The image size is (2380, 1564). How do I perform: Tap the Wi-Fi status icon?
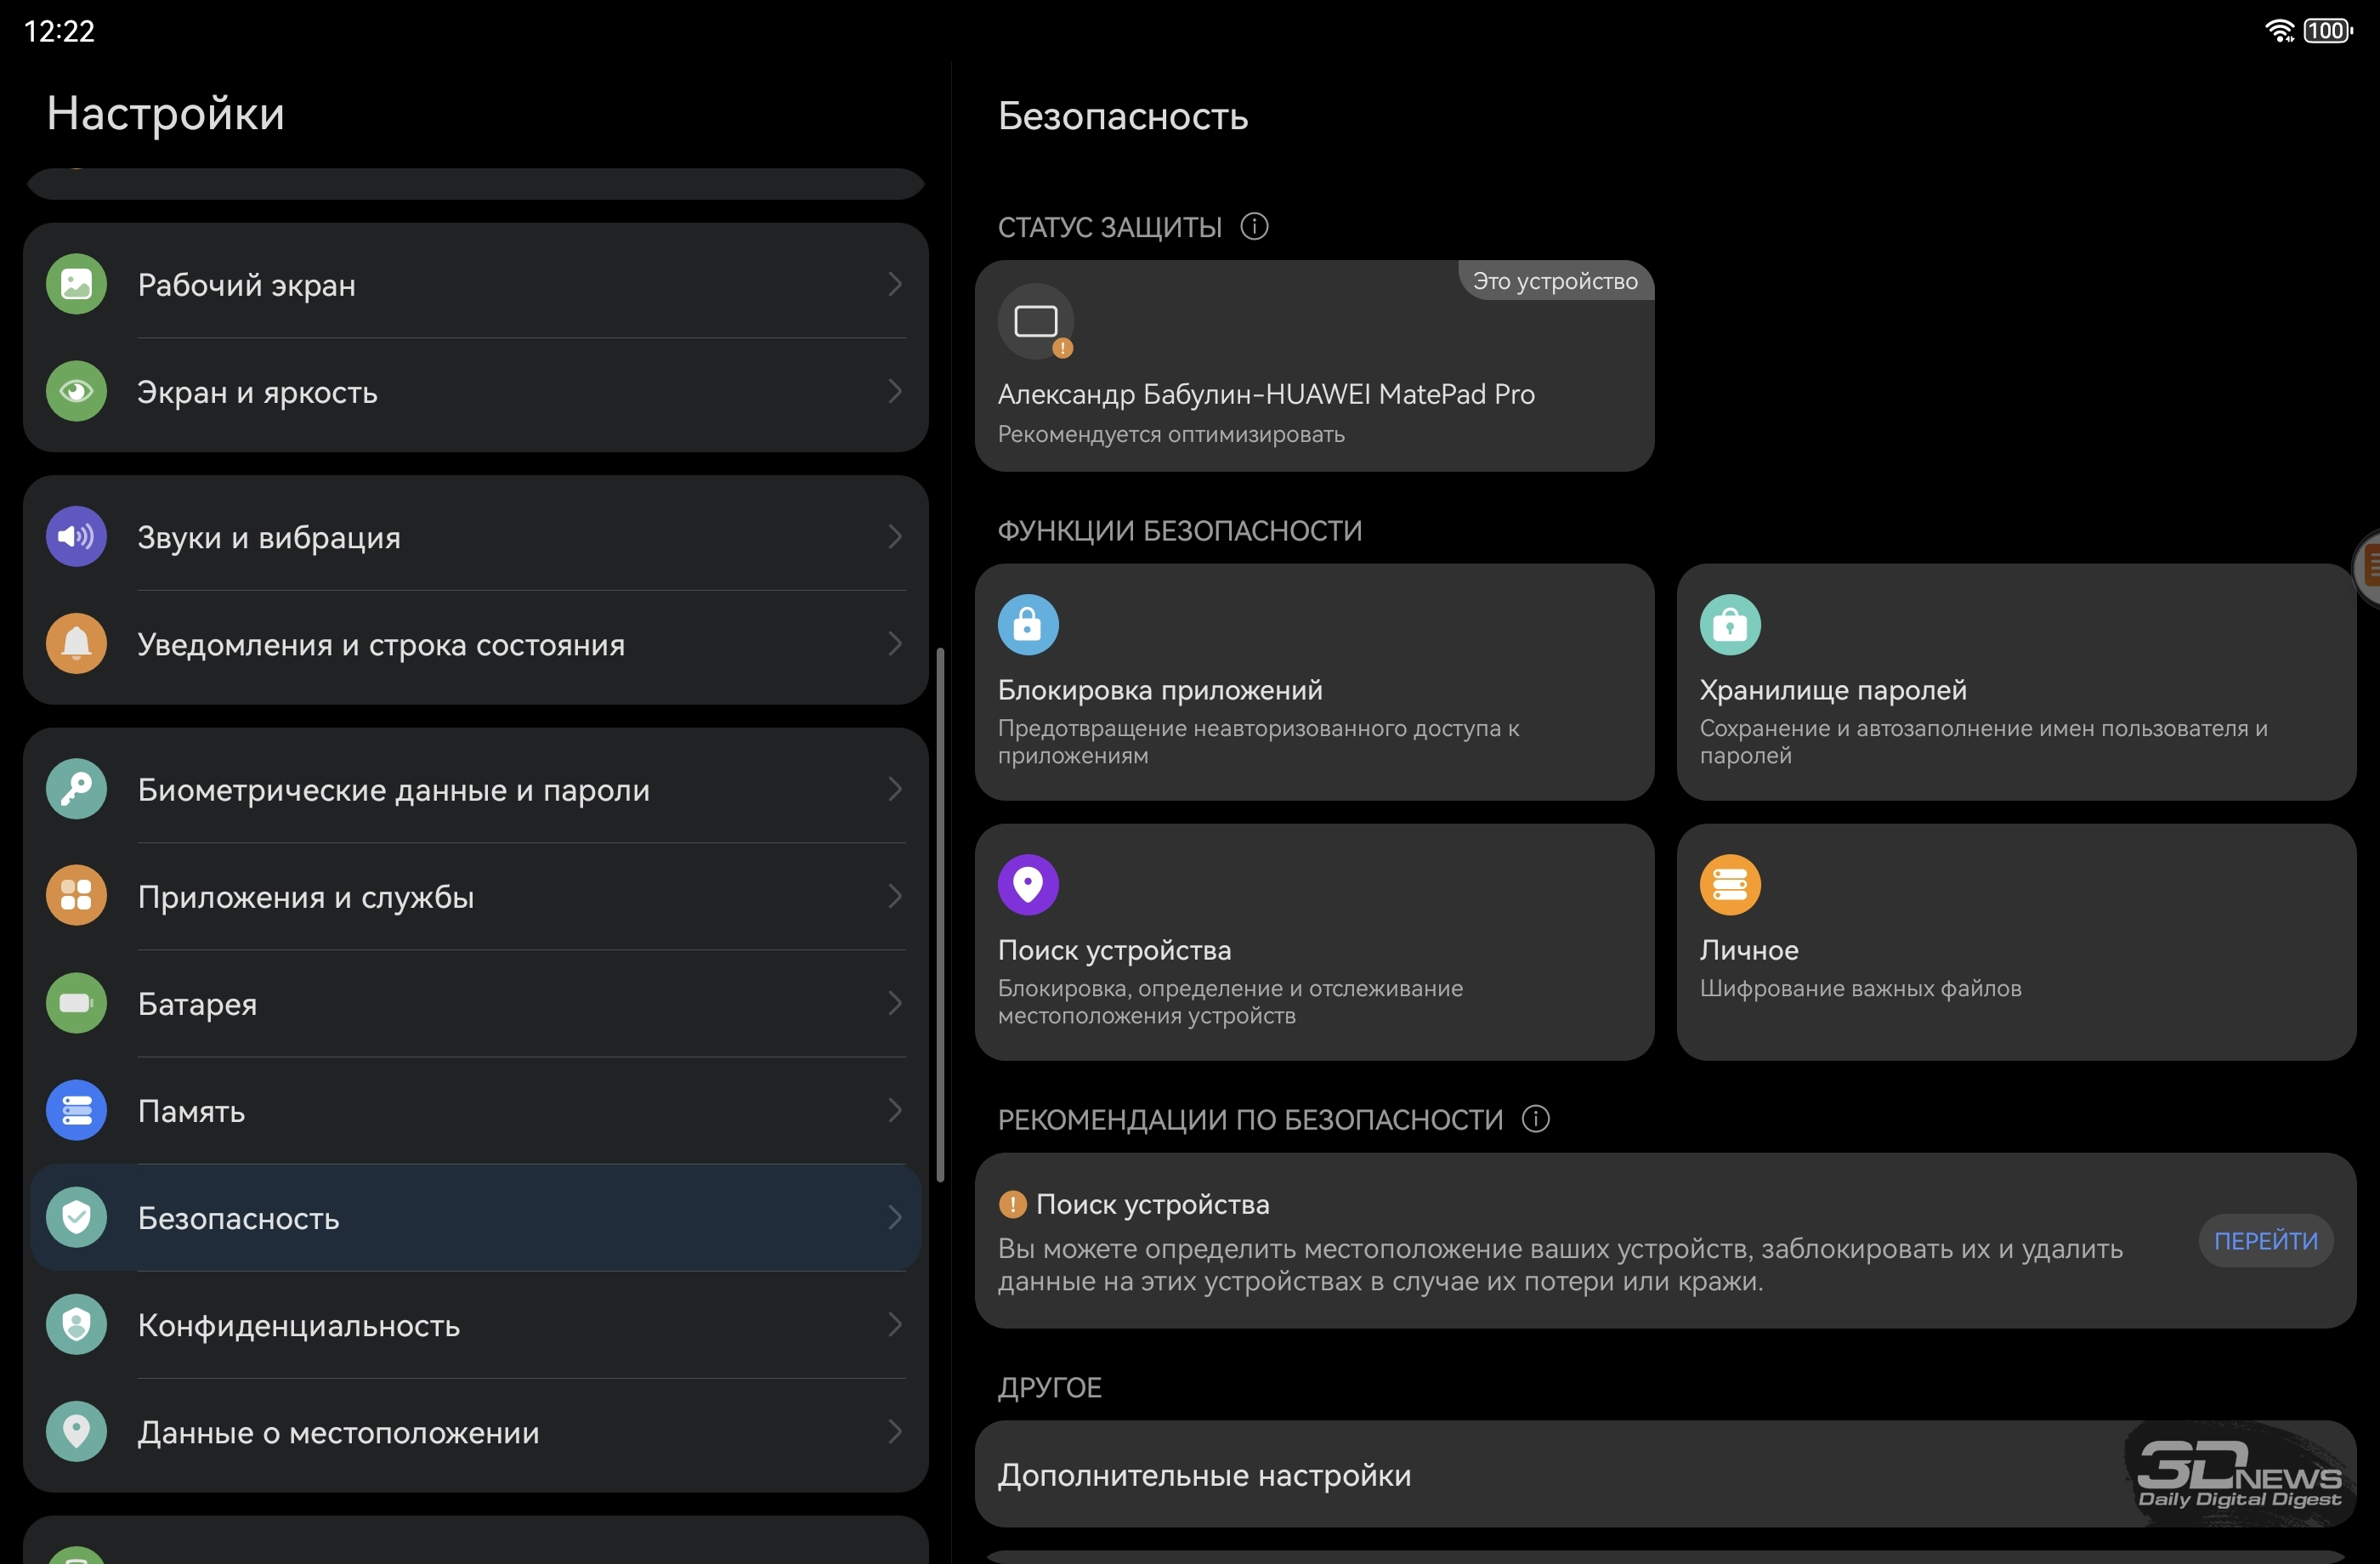pyautogui.click(x=2279, y=31)
